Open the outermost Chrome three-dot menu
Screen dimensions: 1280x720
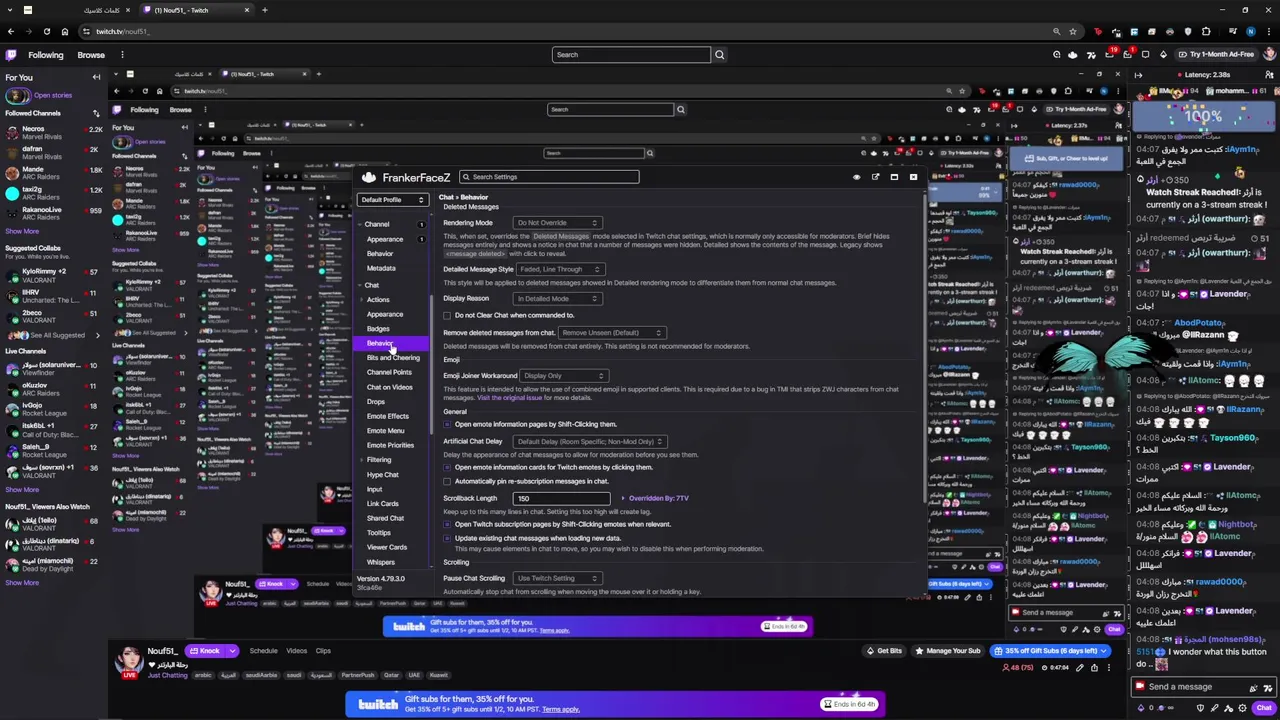[x=1268, y=31]
